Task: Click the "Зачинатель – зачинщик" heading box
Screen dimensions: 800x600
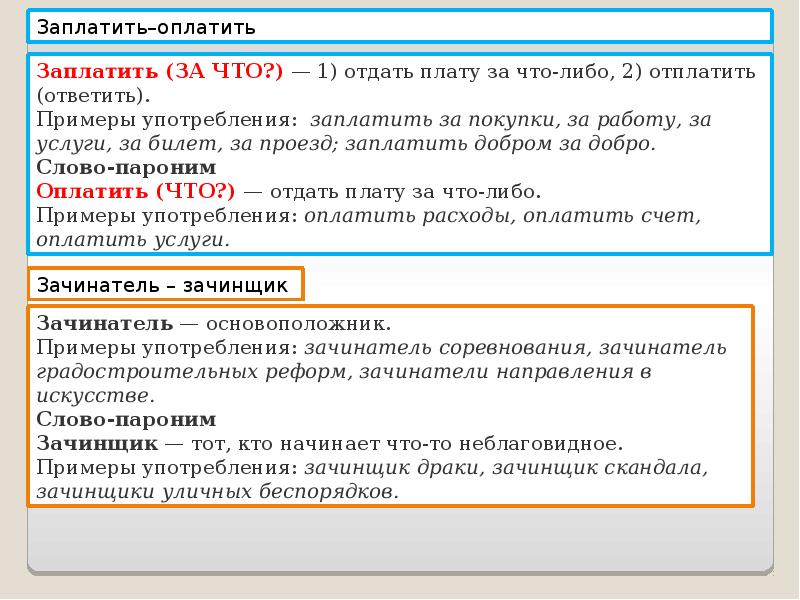Action: point(165,285)
